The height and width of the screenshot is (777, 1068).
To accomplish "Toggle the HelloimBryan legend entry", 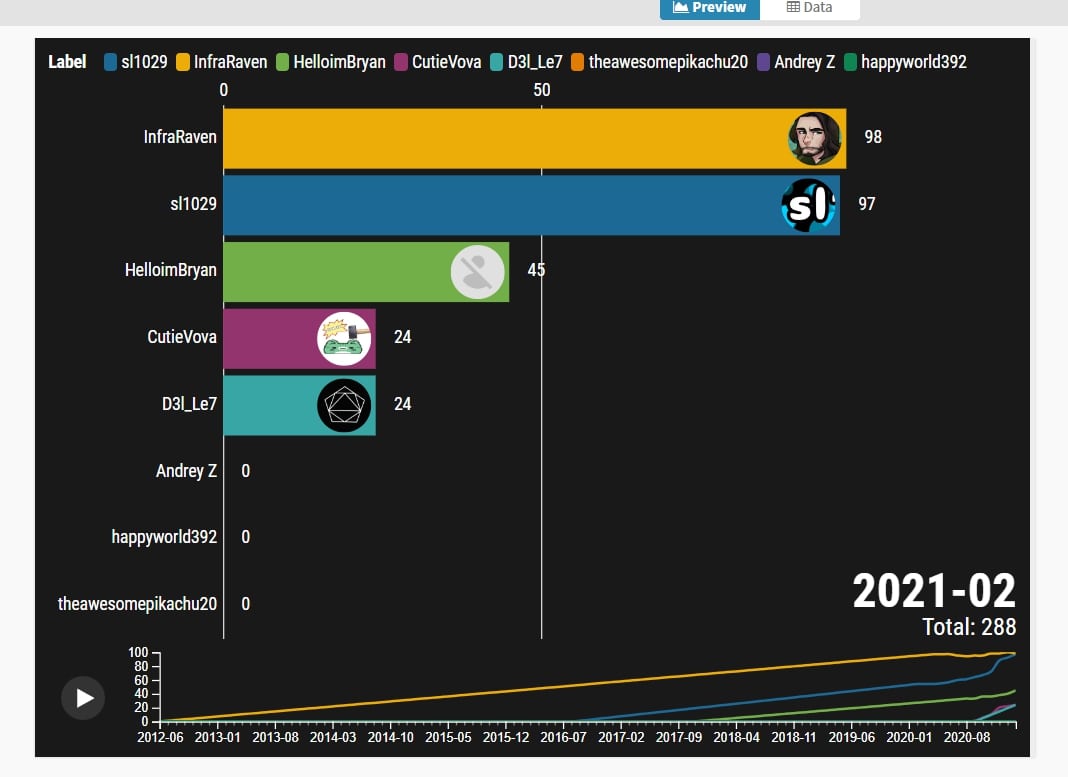I will click(330, 62).
